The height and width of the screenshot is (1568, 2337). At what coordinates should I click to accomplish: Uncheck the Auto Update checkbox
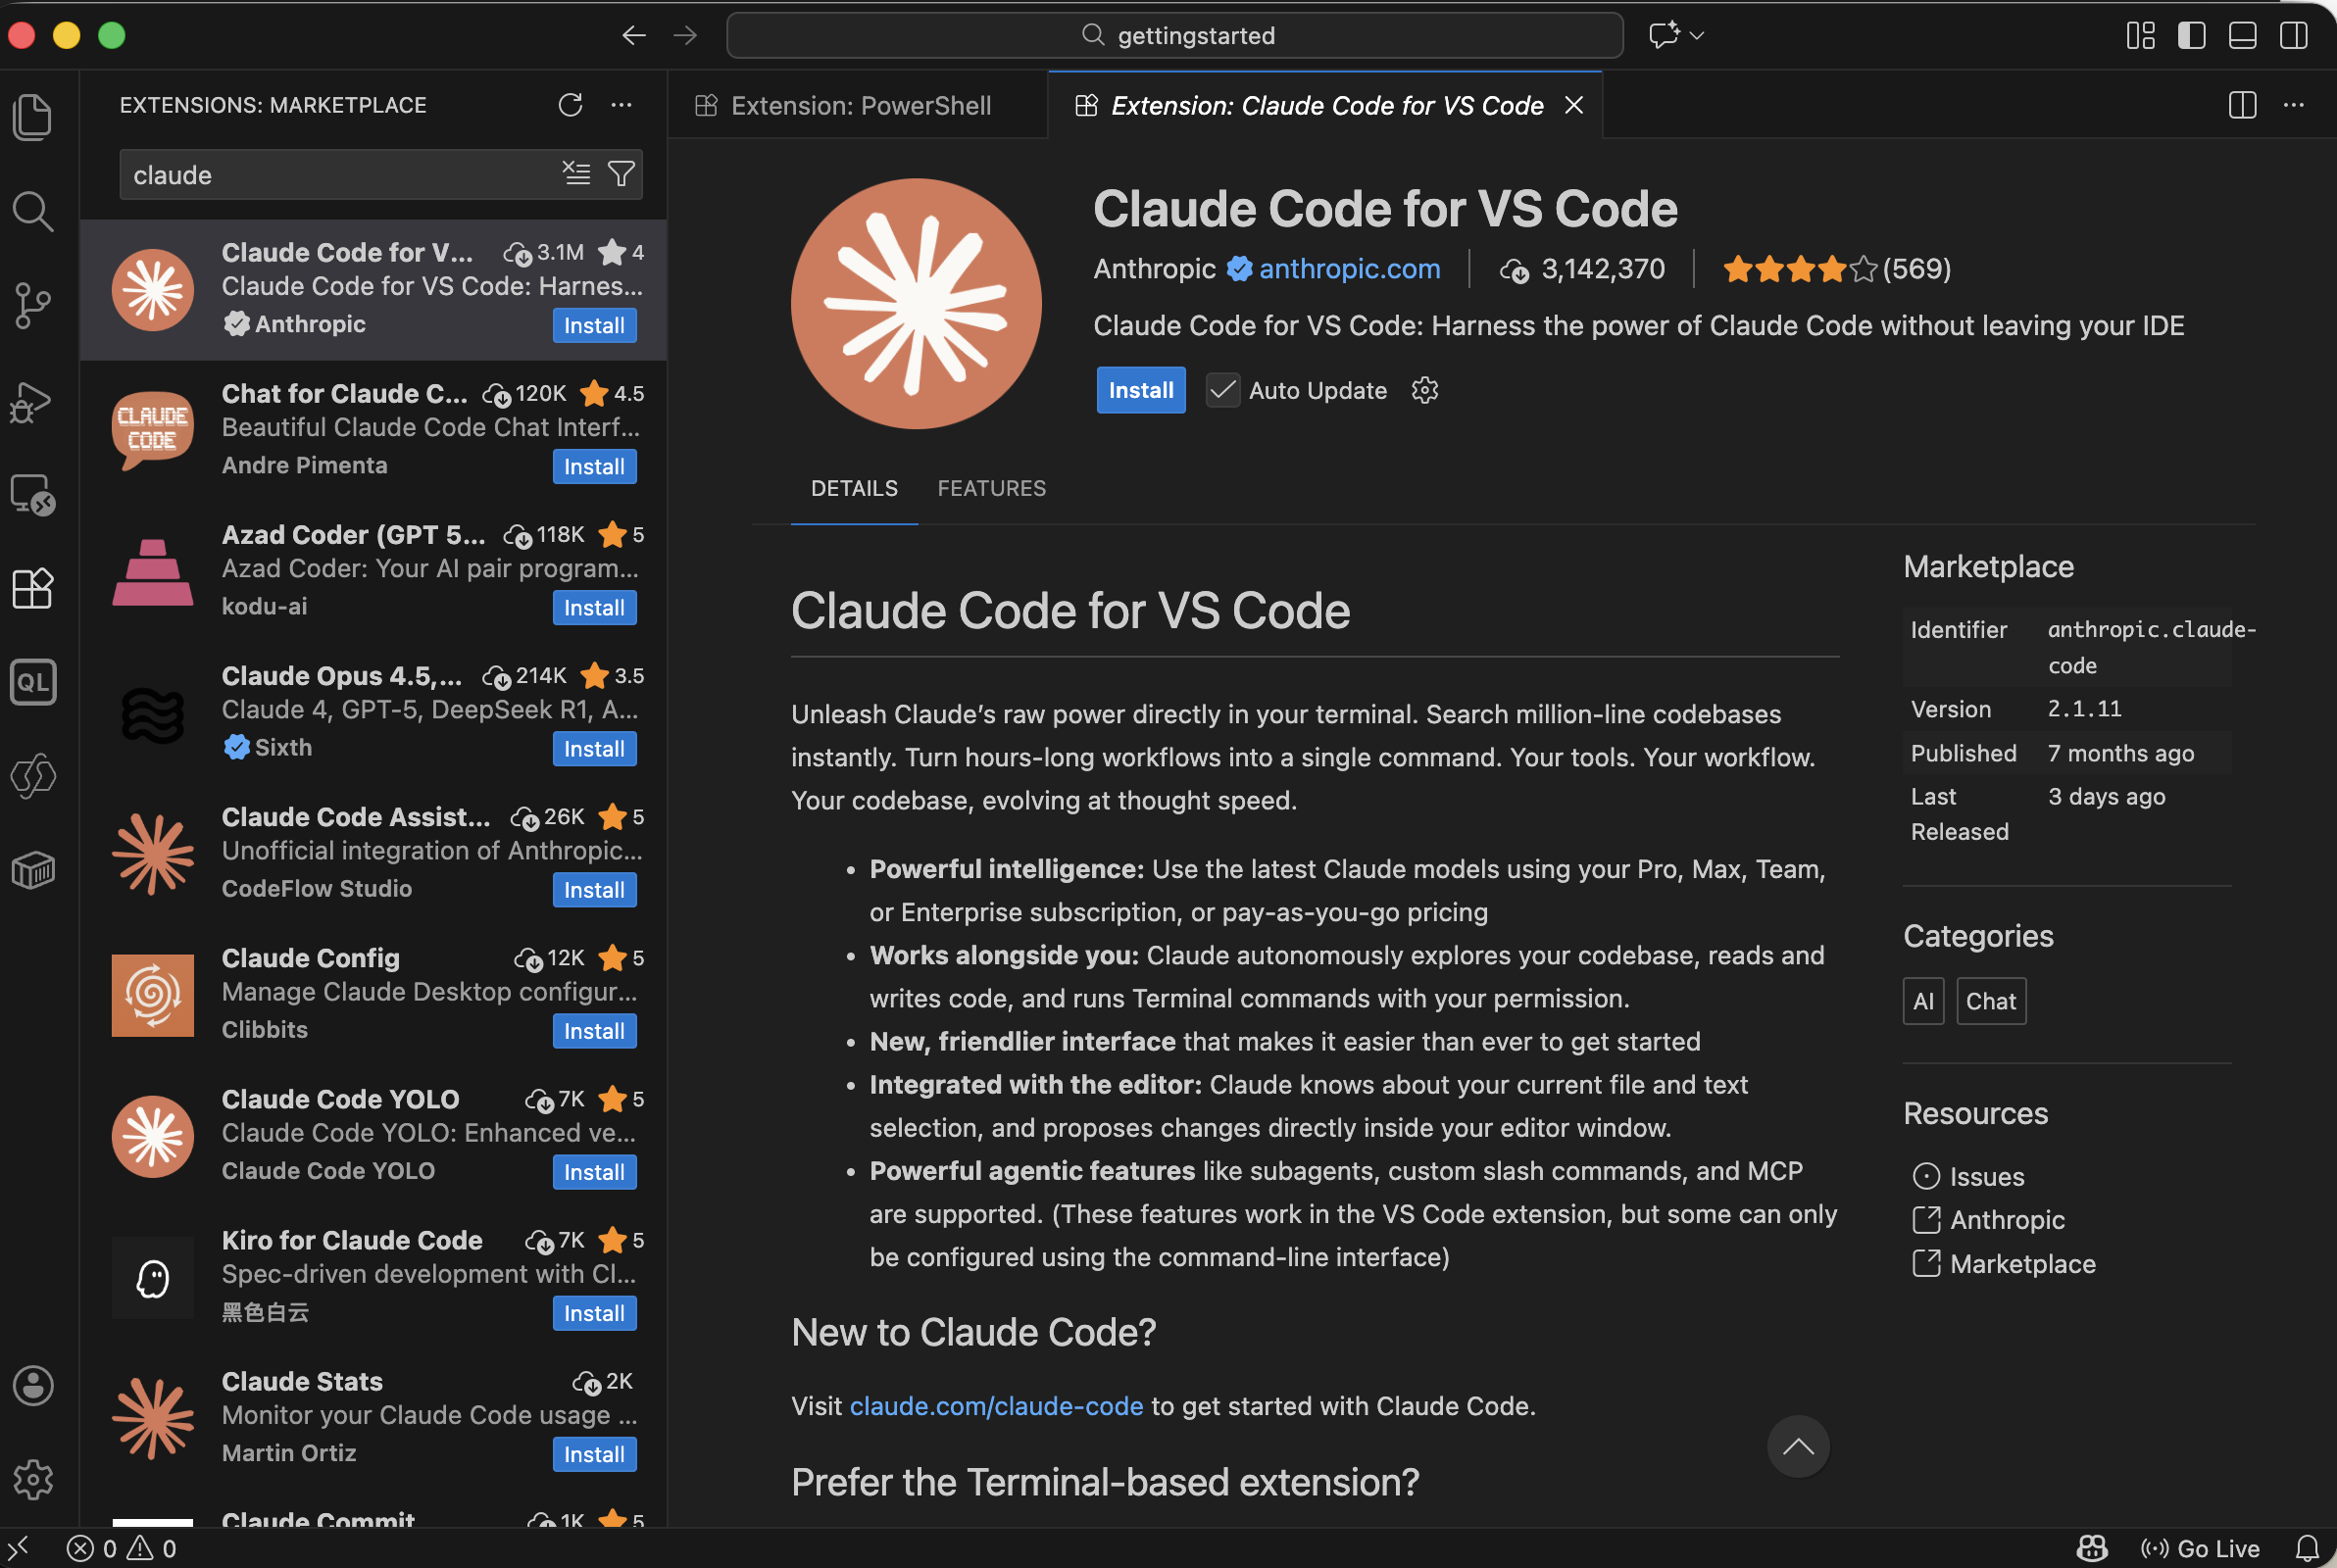tap(1221, 390)
